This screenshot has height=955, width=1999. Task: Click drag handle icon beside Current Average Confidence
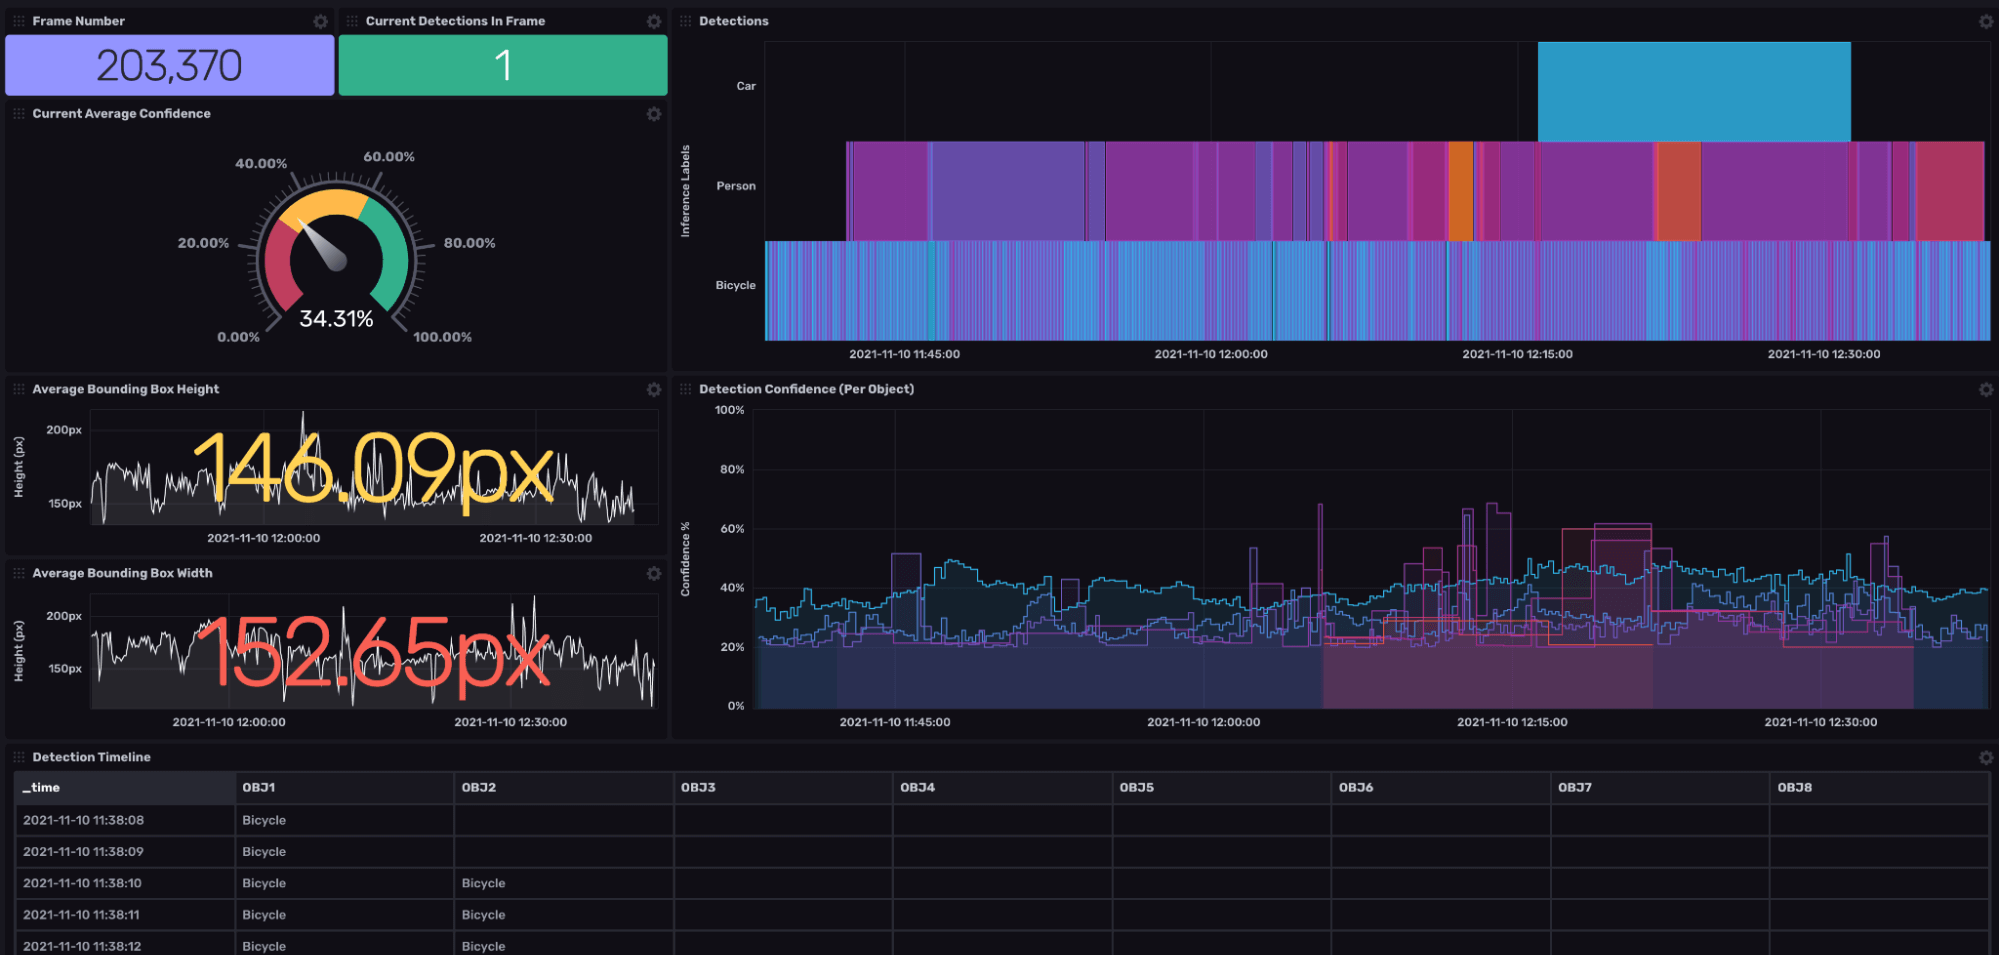19,113
